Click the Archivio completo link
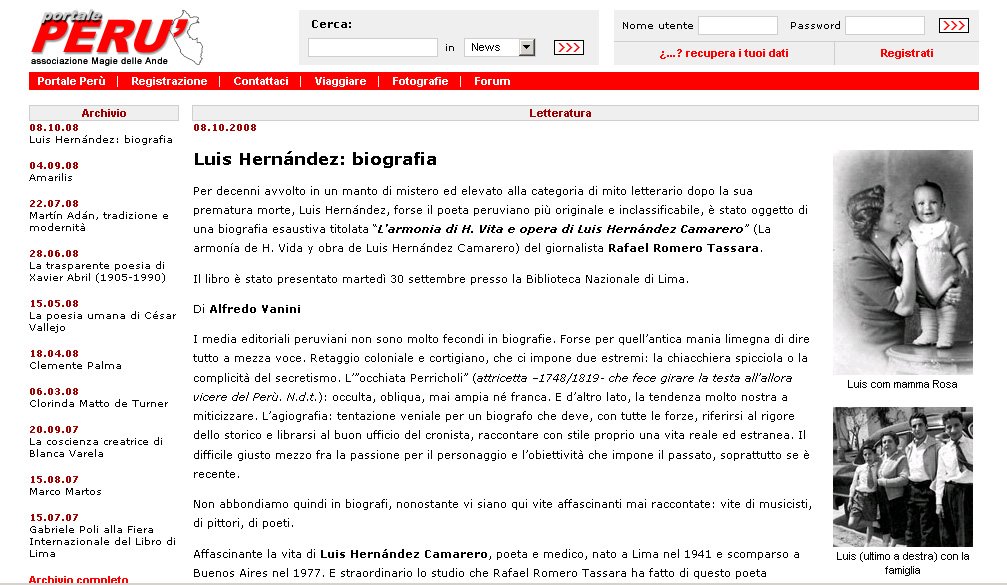Screen dimensions: 1007x585 (x=78, y=579)
